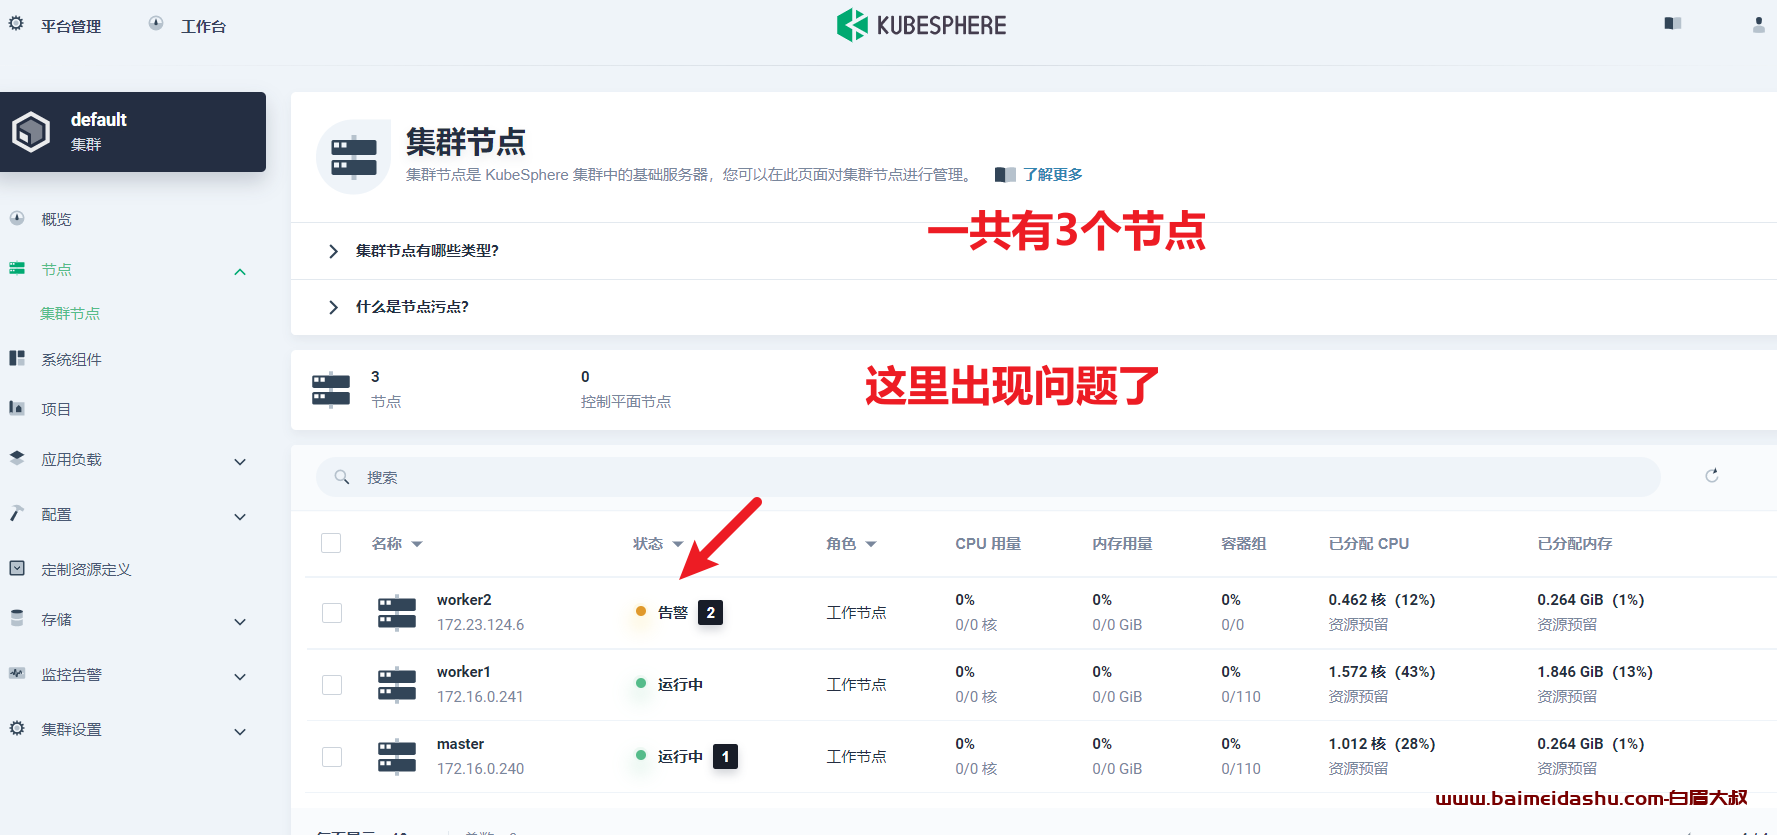Click the worker2 node server icon
This screenshot has width=1777, height=835.
click(397, 612)
